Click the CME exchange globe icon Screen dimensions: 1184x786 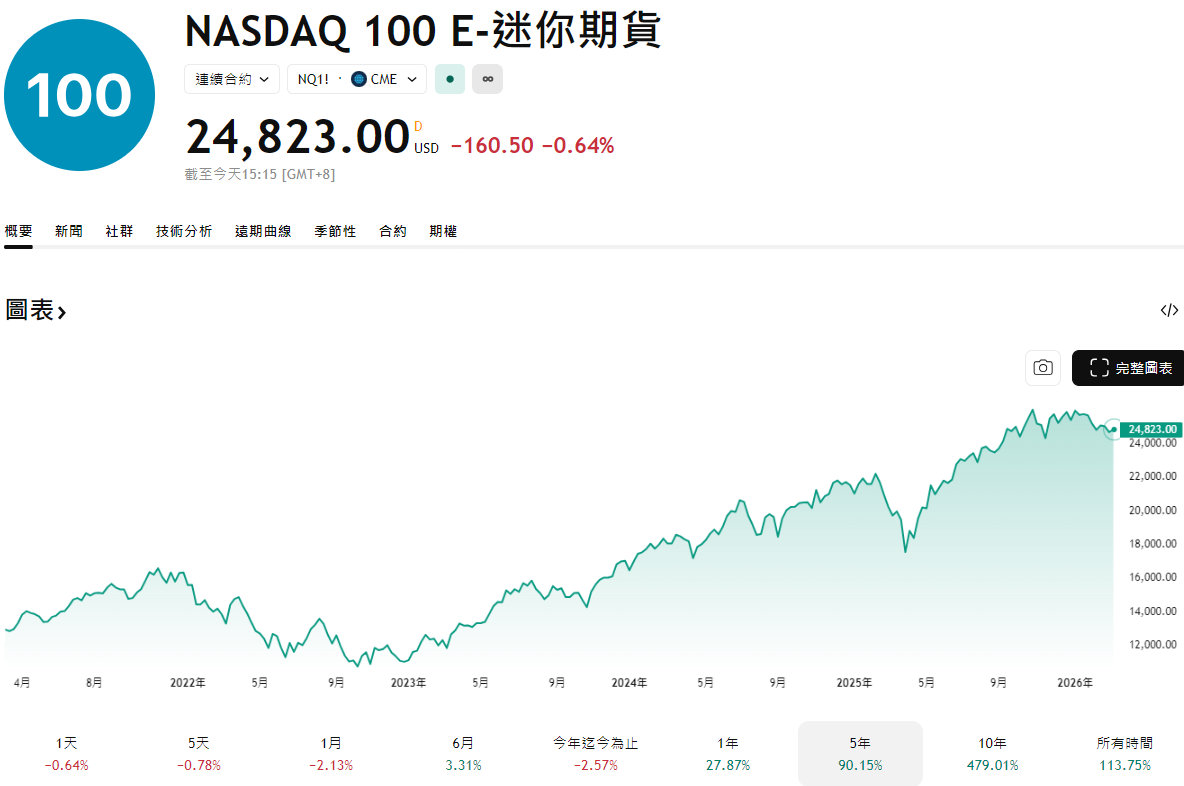tap(358, 79)
